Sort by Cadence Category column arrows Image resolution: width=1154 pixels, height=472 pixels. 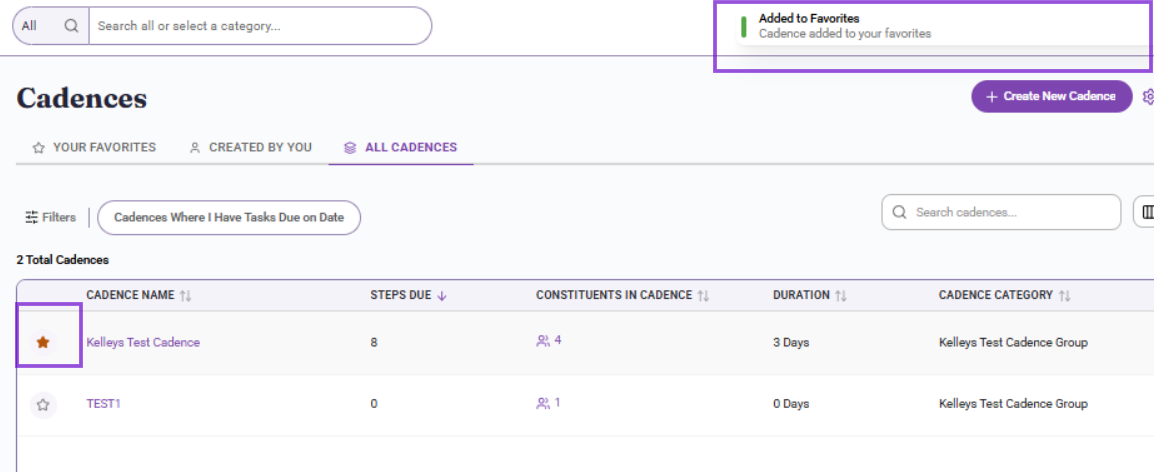[x=1064, y=295]
